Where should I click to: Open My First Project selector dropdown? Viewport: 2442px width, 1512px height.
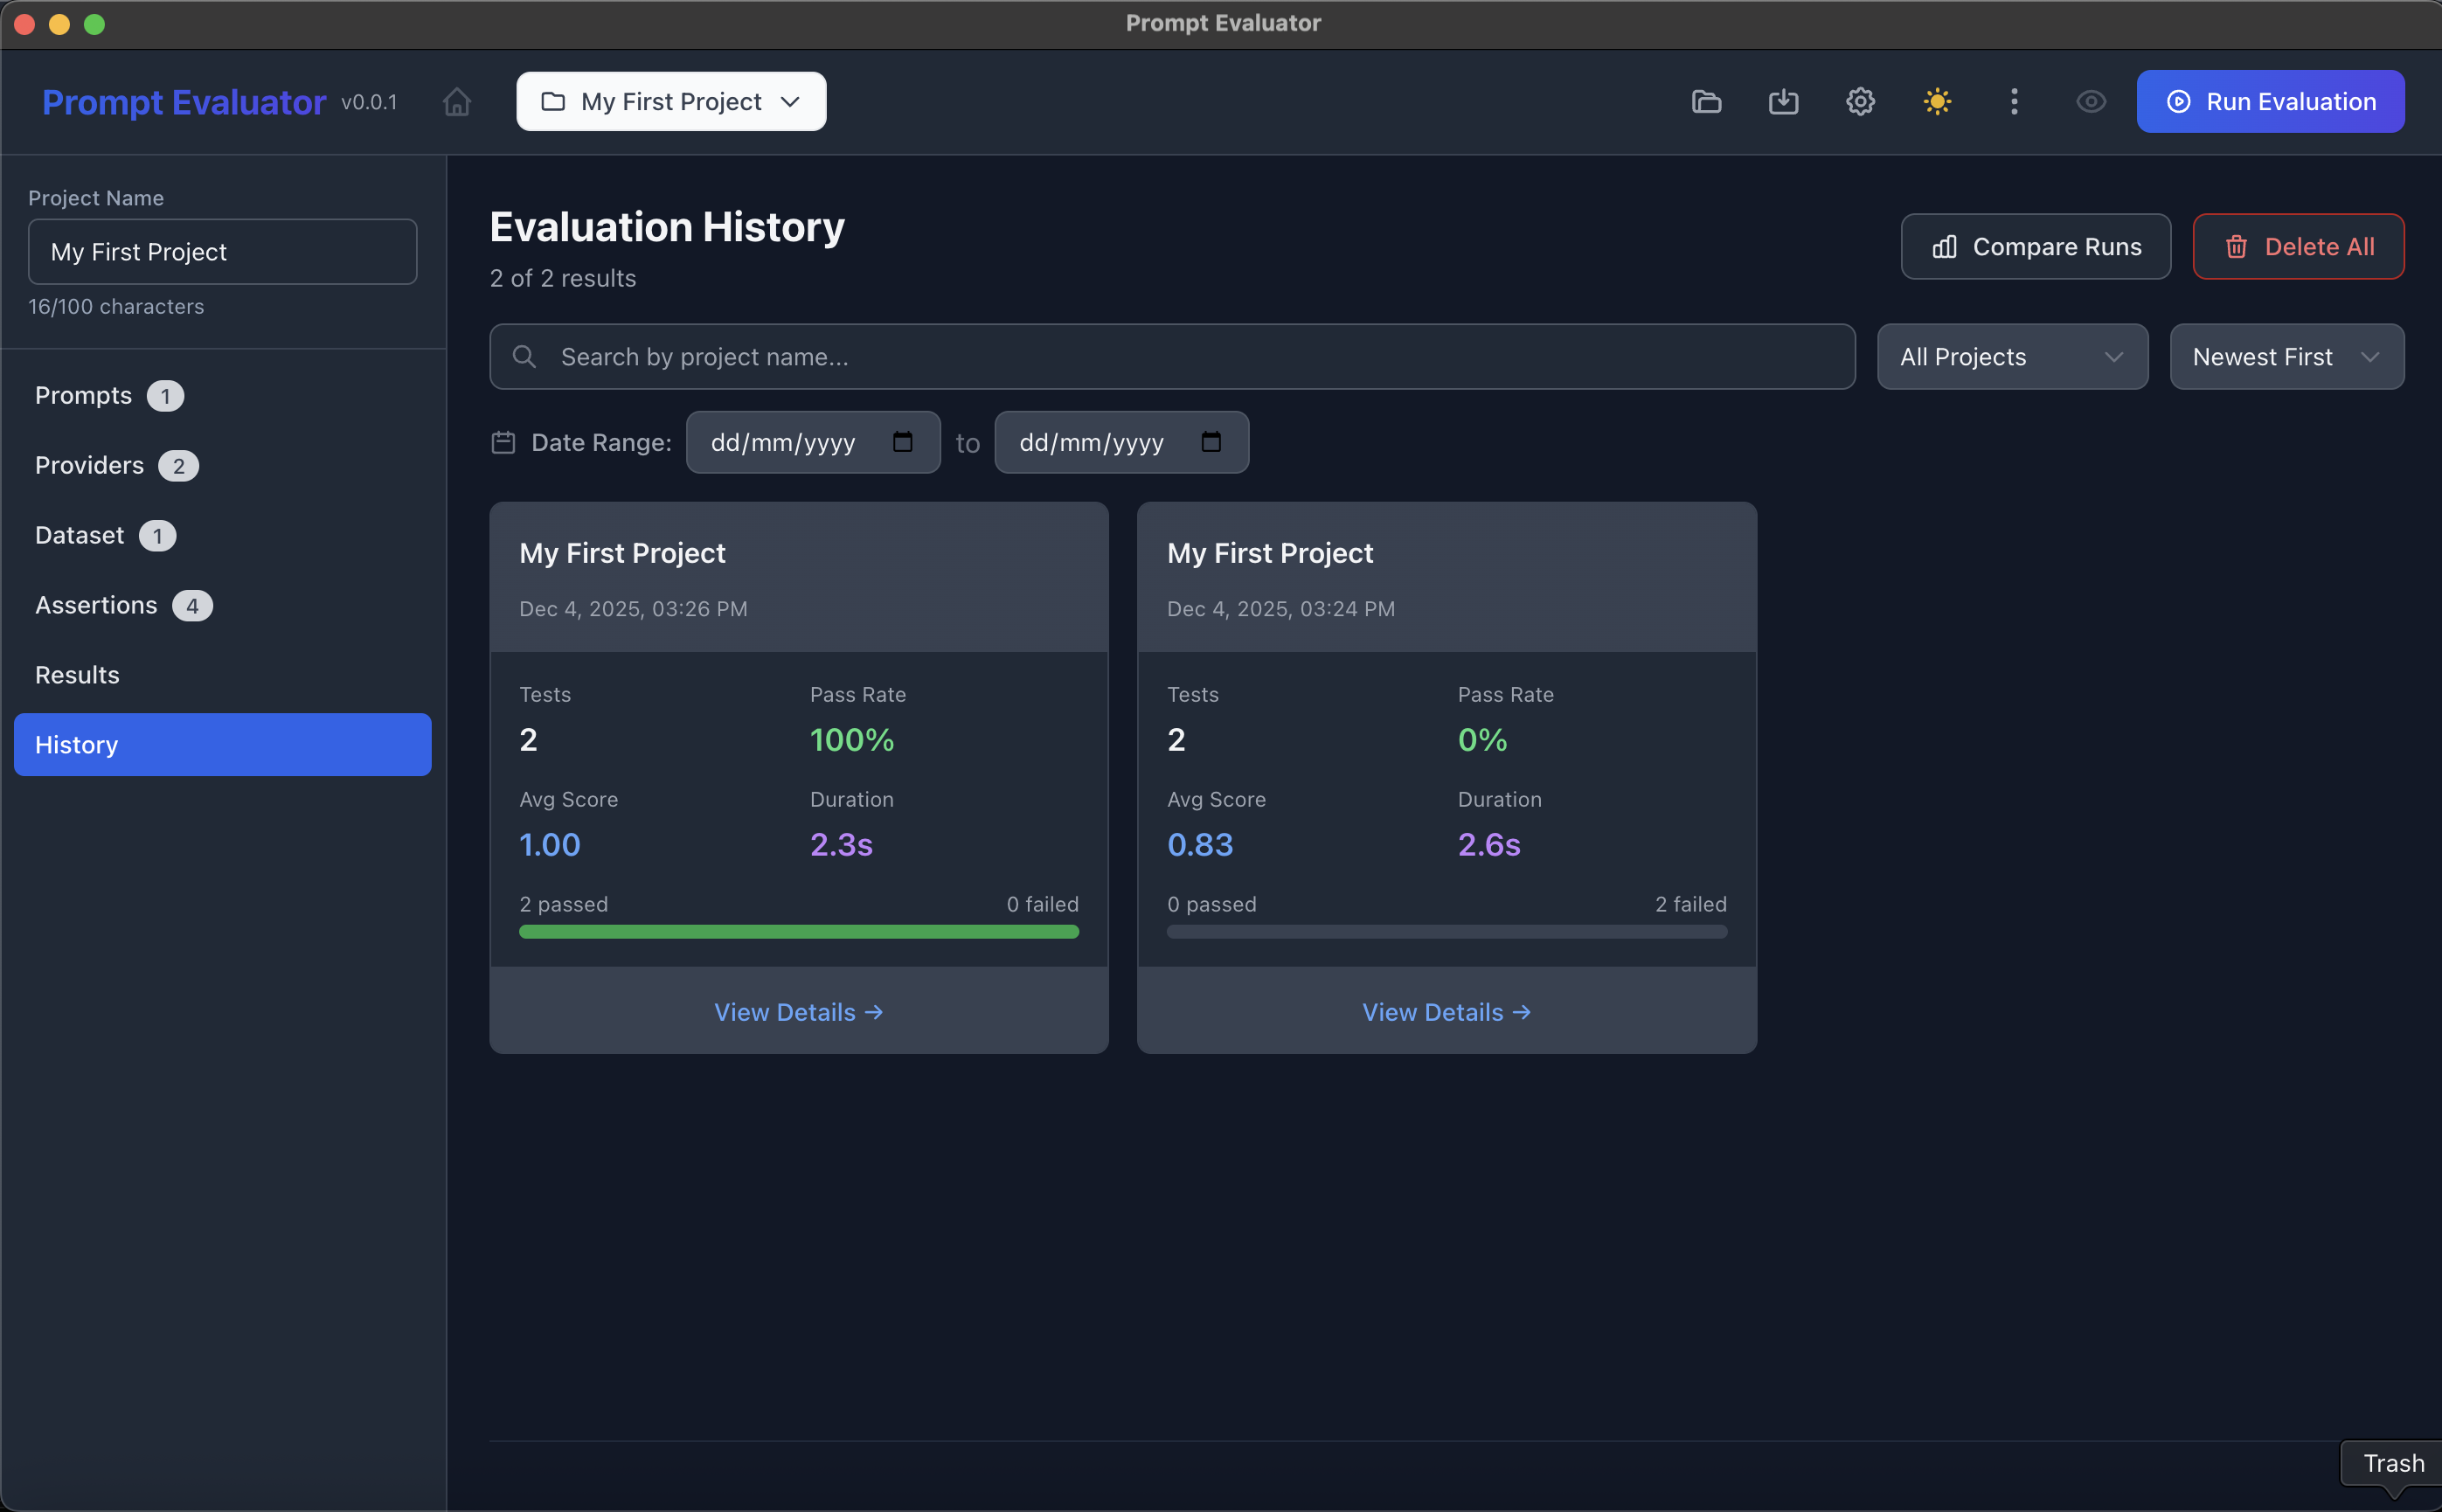click(671, 102)
